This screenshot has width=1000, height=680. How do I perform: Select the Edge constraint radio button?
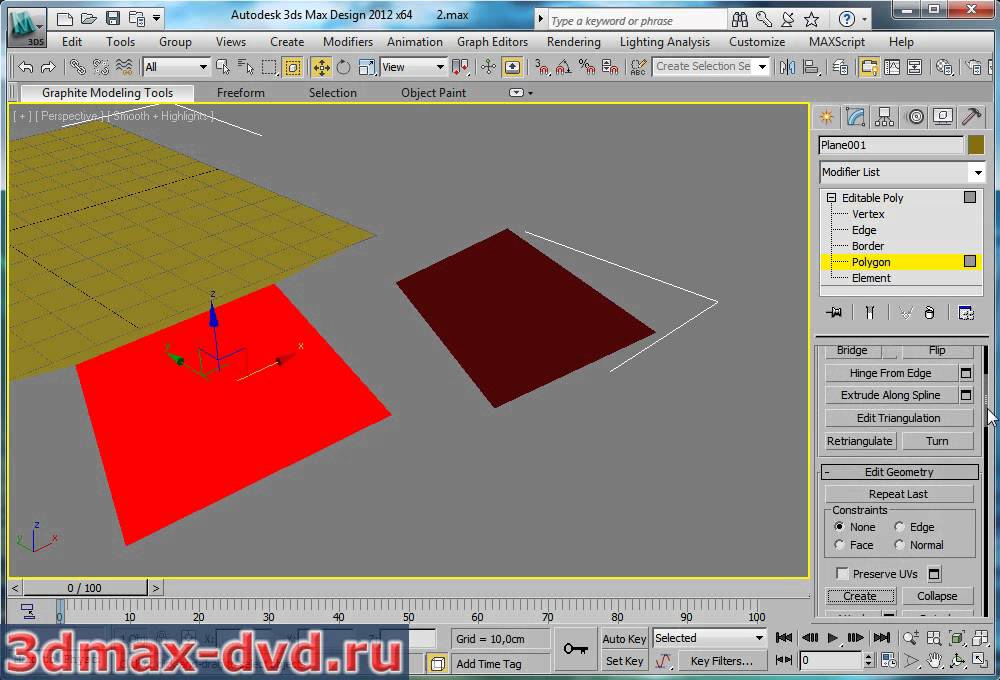pos(899,526)
